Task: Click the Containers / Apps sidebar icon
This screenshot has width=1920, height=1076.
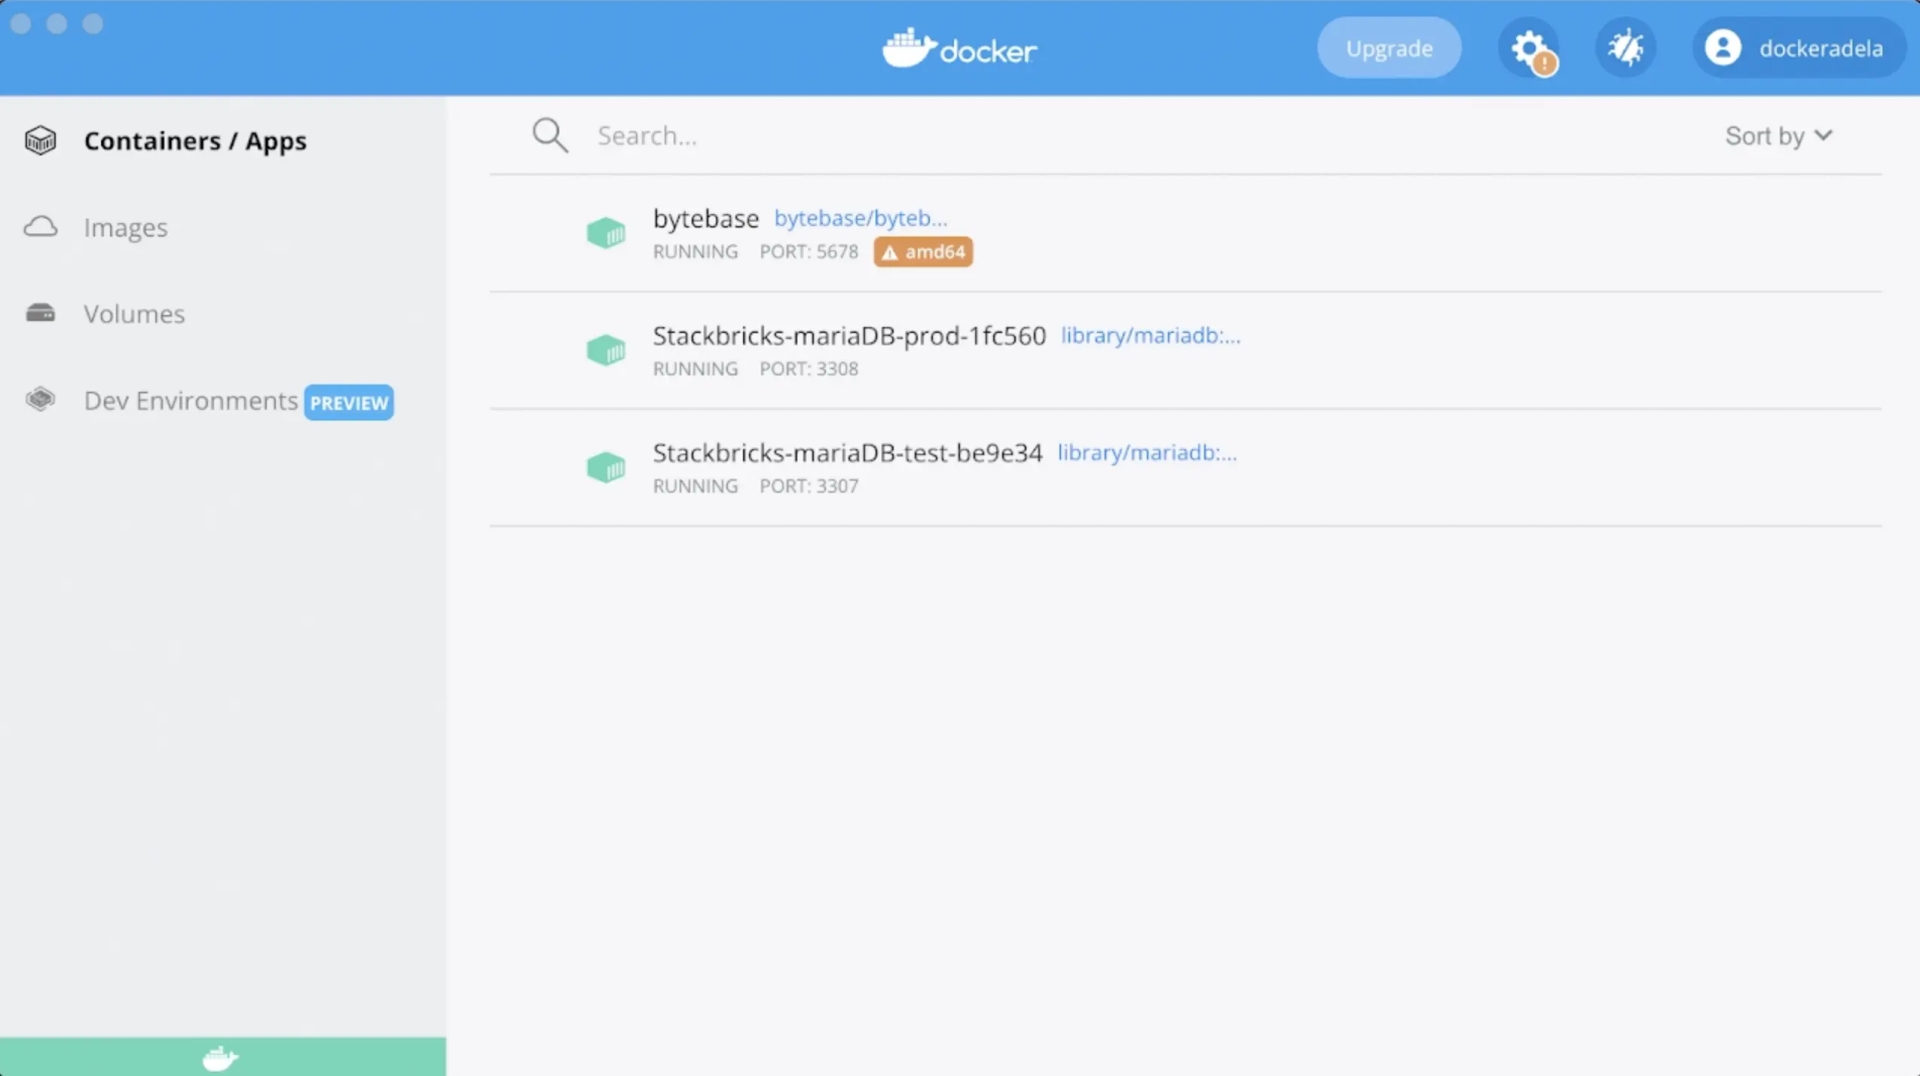Action: click(x=41, y=141)
